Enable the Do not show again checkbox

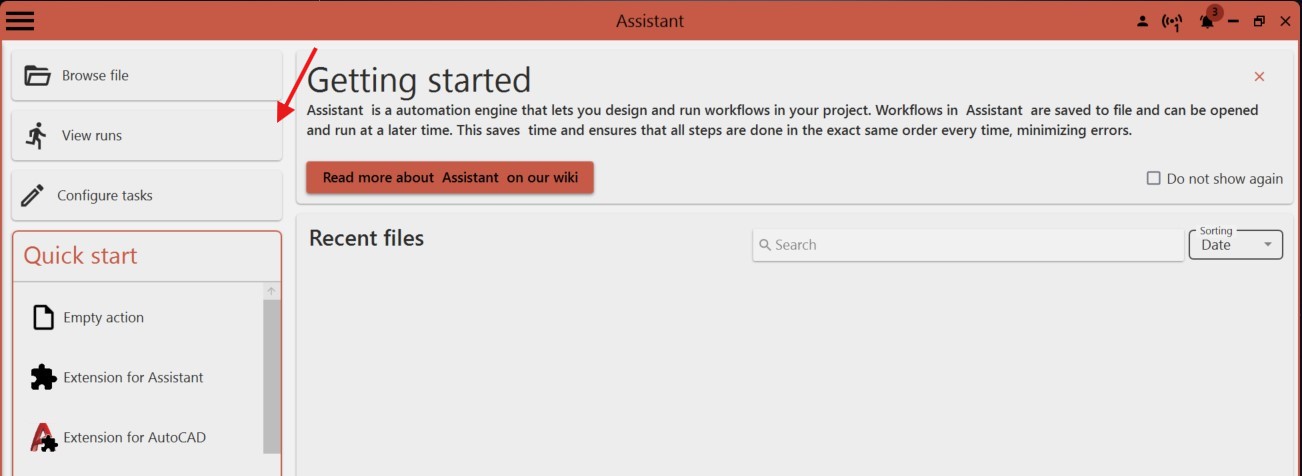(1154, 179)
